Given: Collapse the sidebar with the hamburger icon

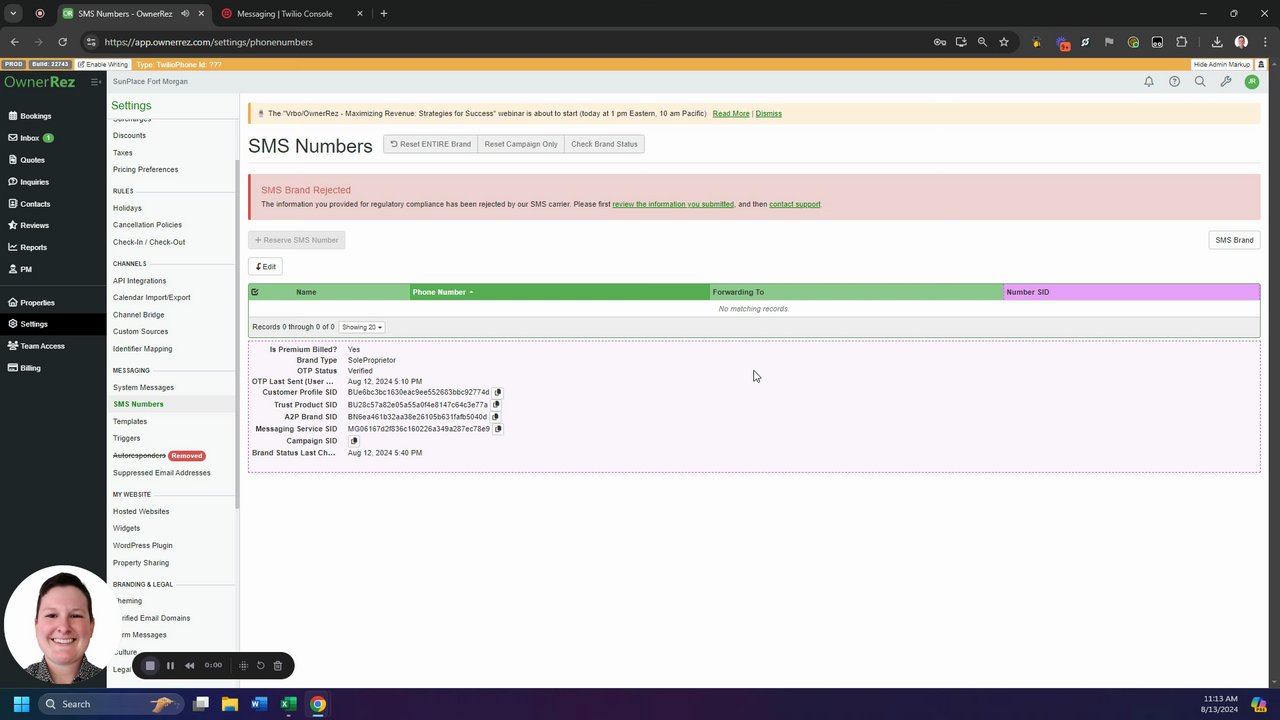Looking at the screenshot, I should click(x=95, y=82).
